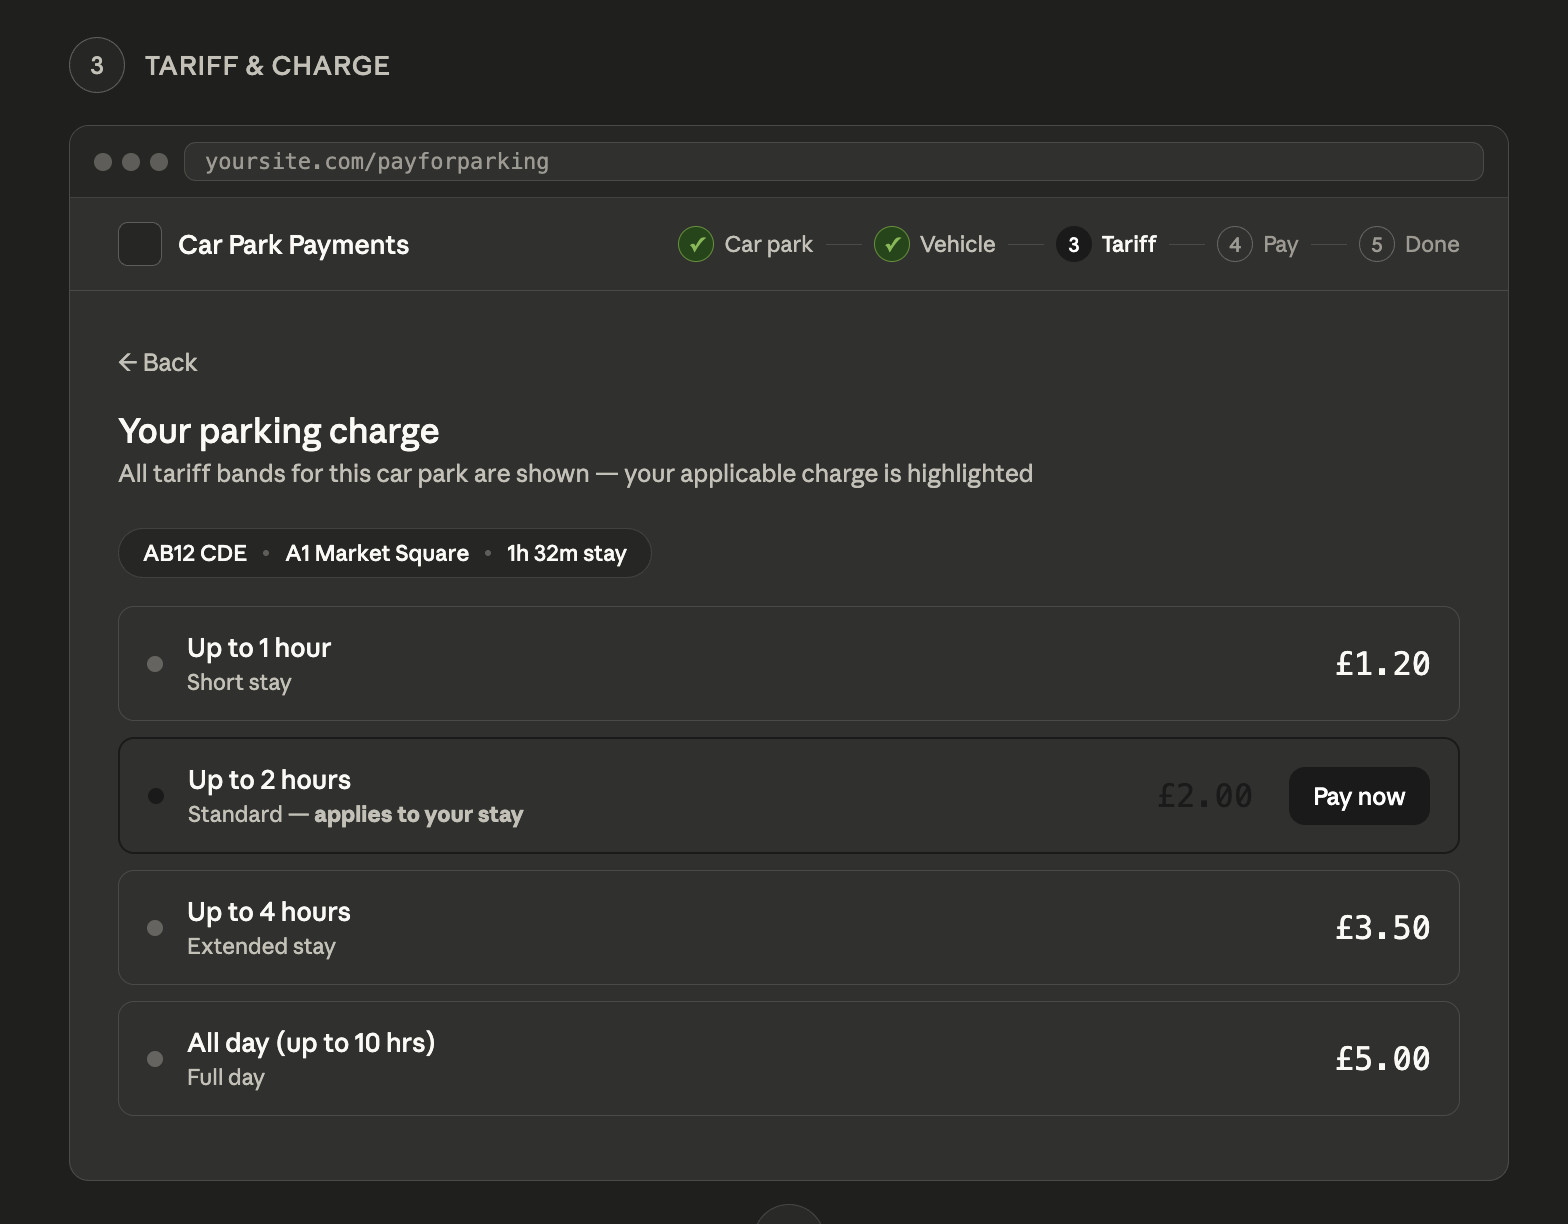
Task: Click the Tariff step number 3 badge
Action: (x=1074, y=244)
